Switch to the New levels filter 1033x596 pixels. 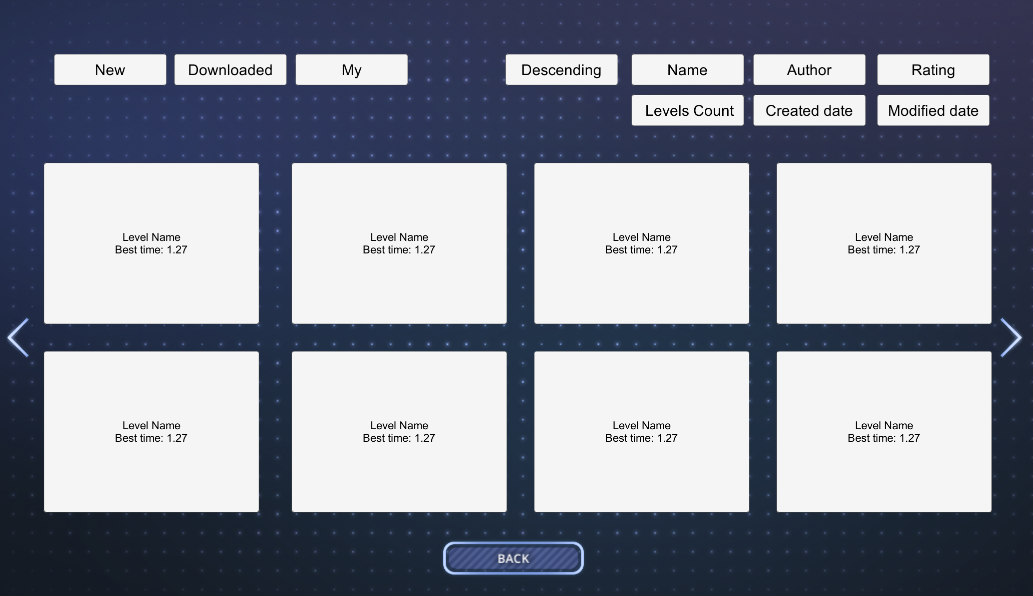pyautogui.click(x=110, y=70)
